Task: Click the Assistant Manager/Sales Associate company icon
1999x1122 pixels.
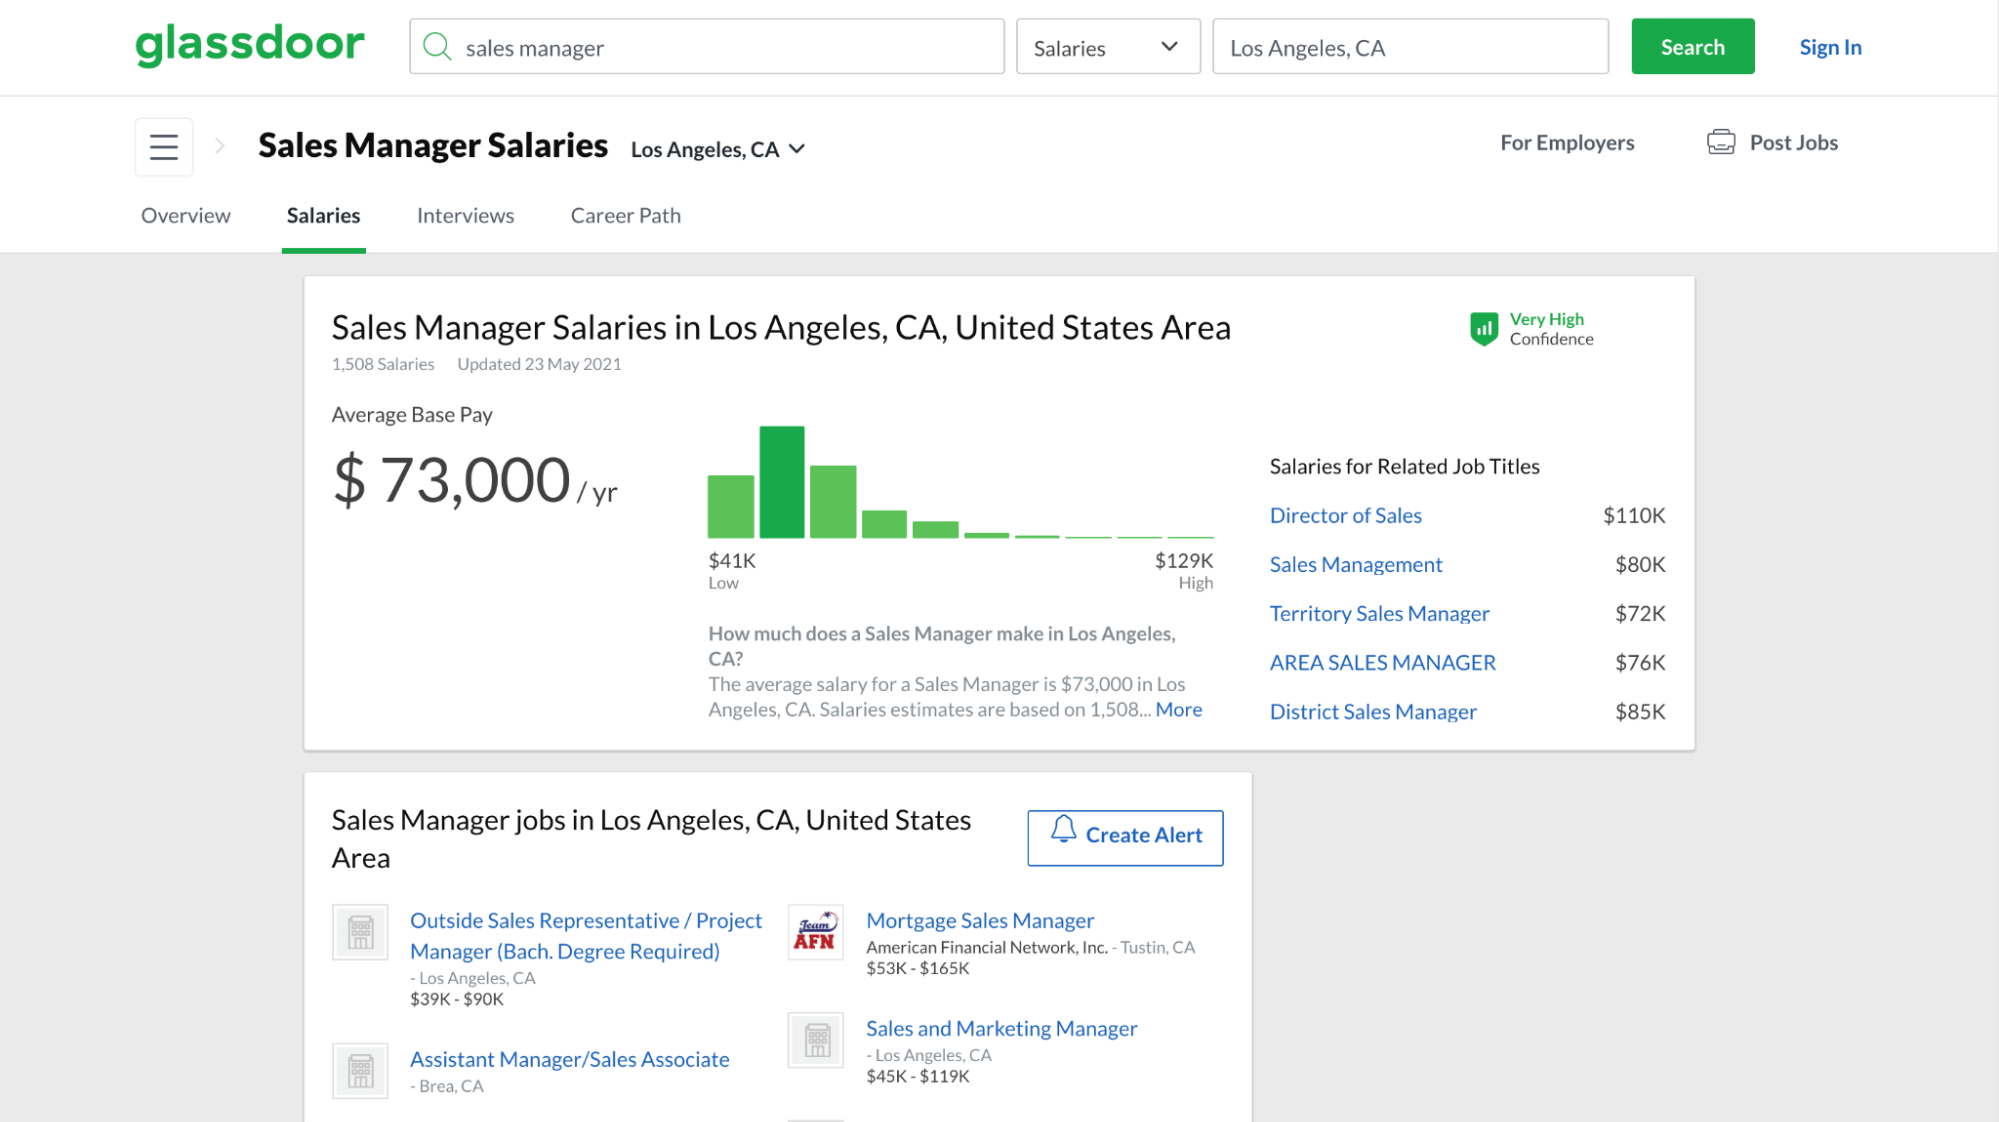Action: pos(360,1071)
